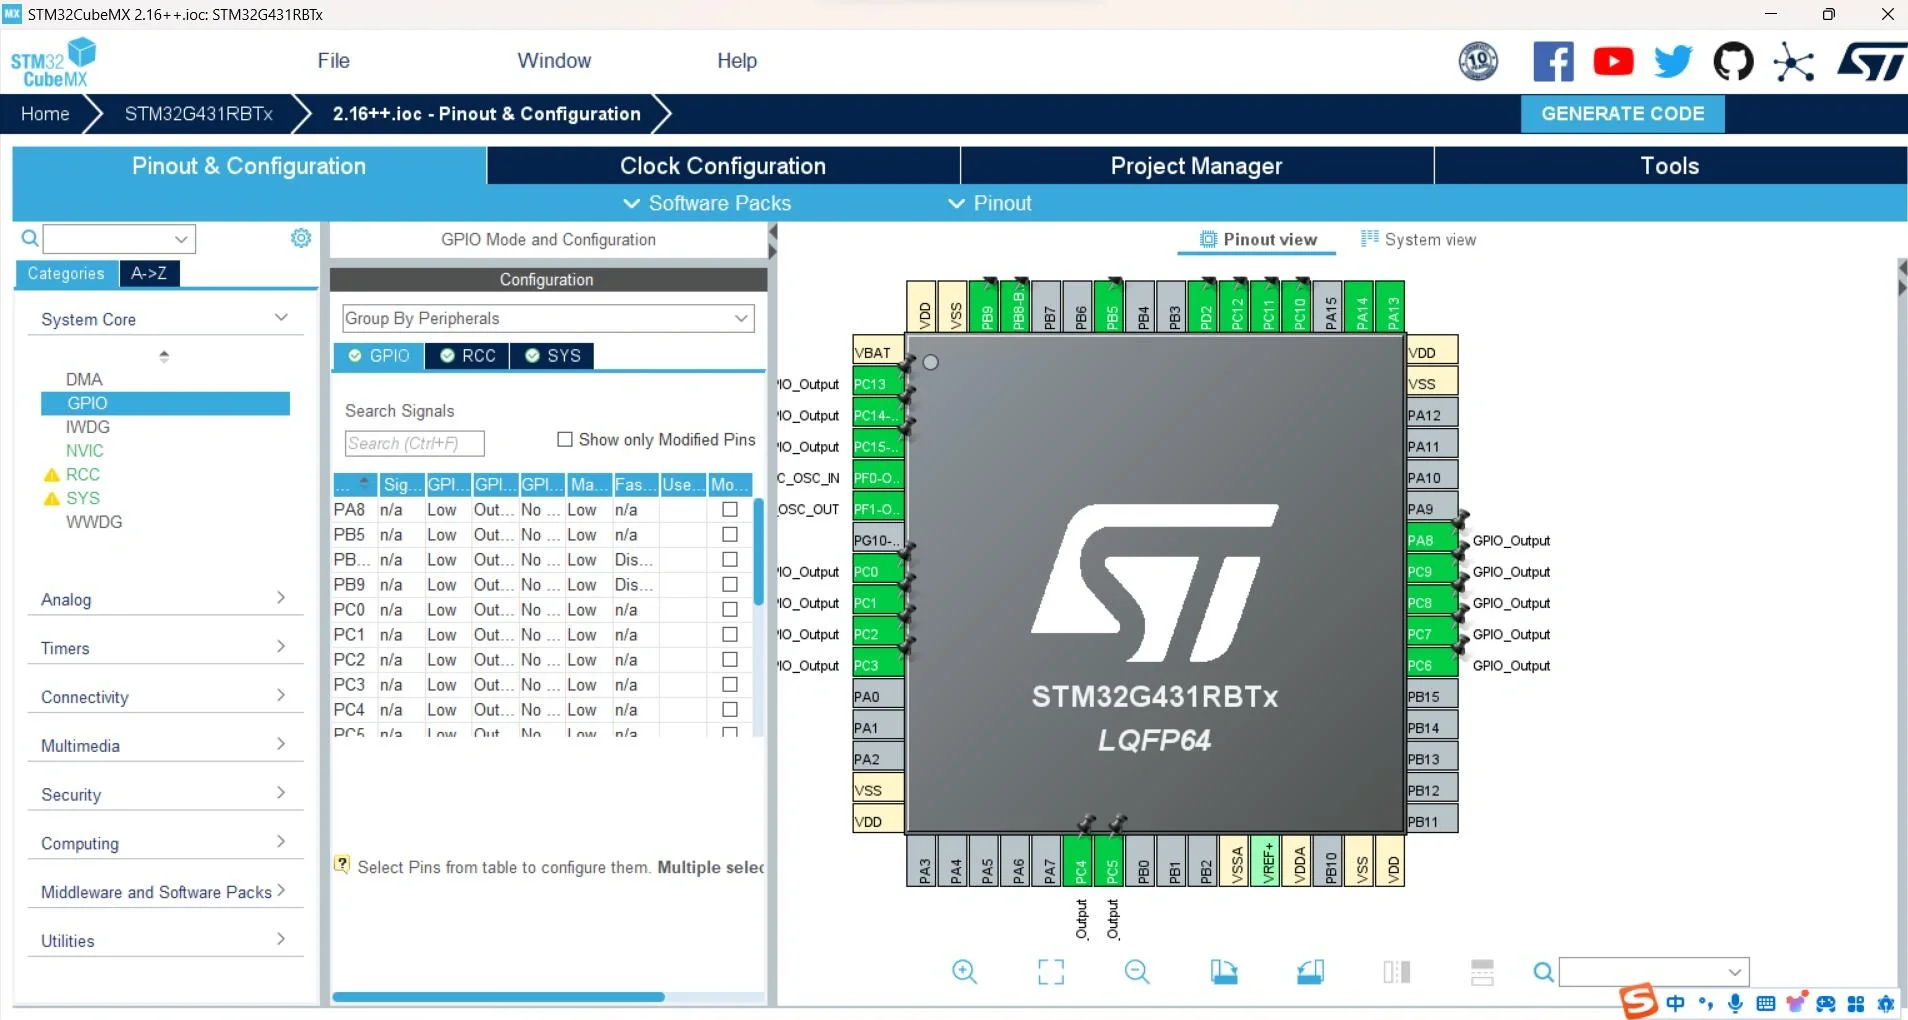The width and height of the screenshot is (1908, 1020).
Task: Click the ST logo icon
Action: [1871, 62]
